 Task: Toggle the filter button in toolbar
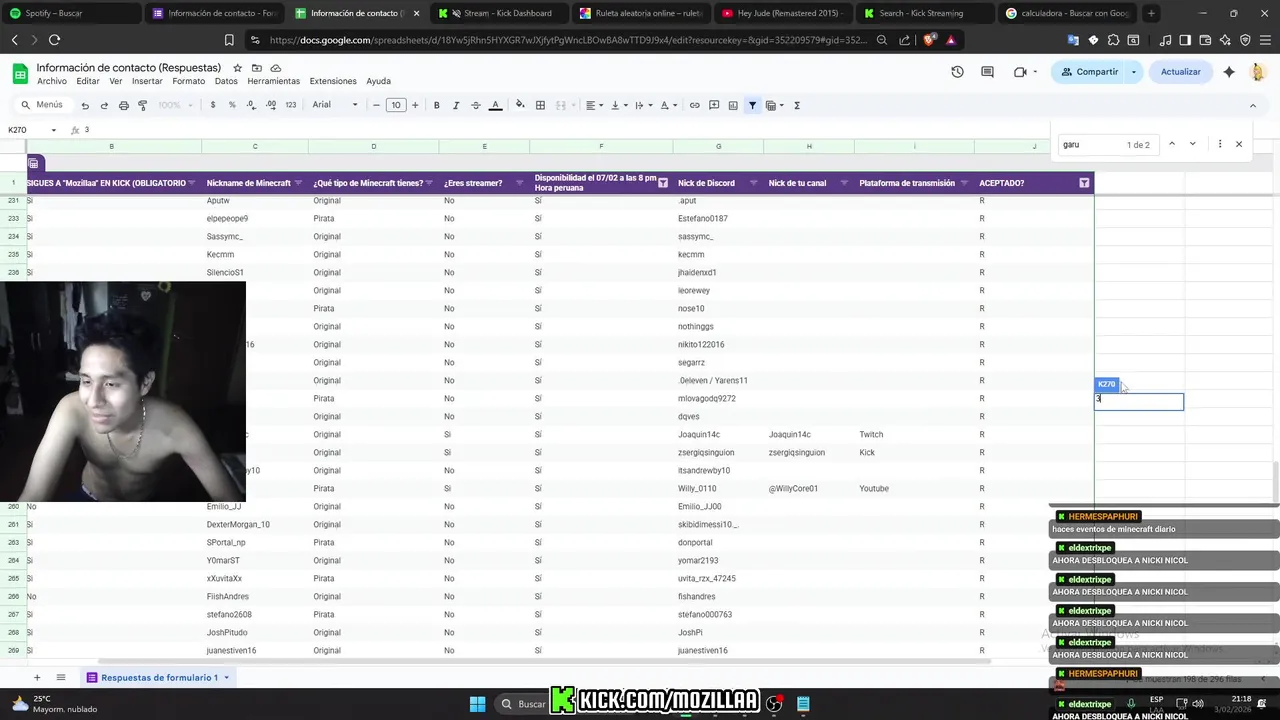click(752, 105)
